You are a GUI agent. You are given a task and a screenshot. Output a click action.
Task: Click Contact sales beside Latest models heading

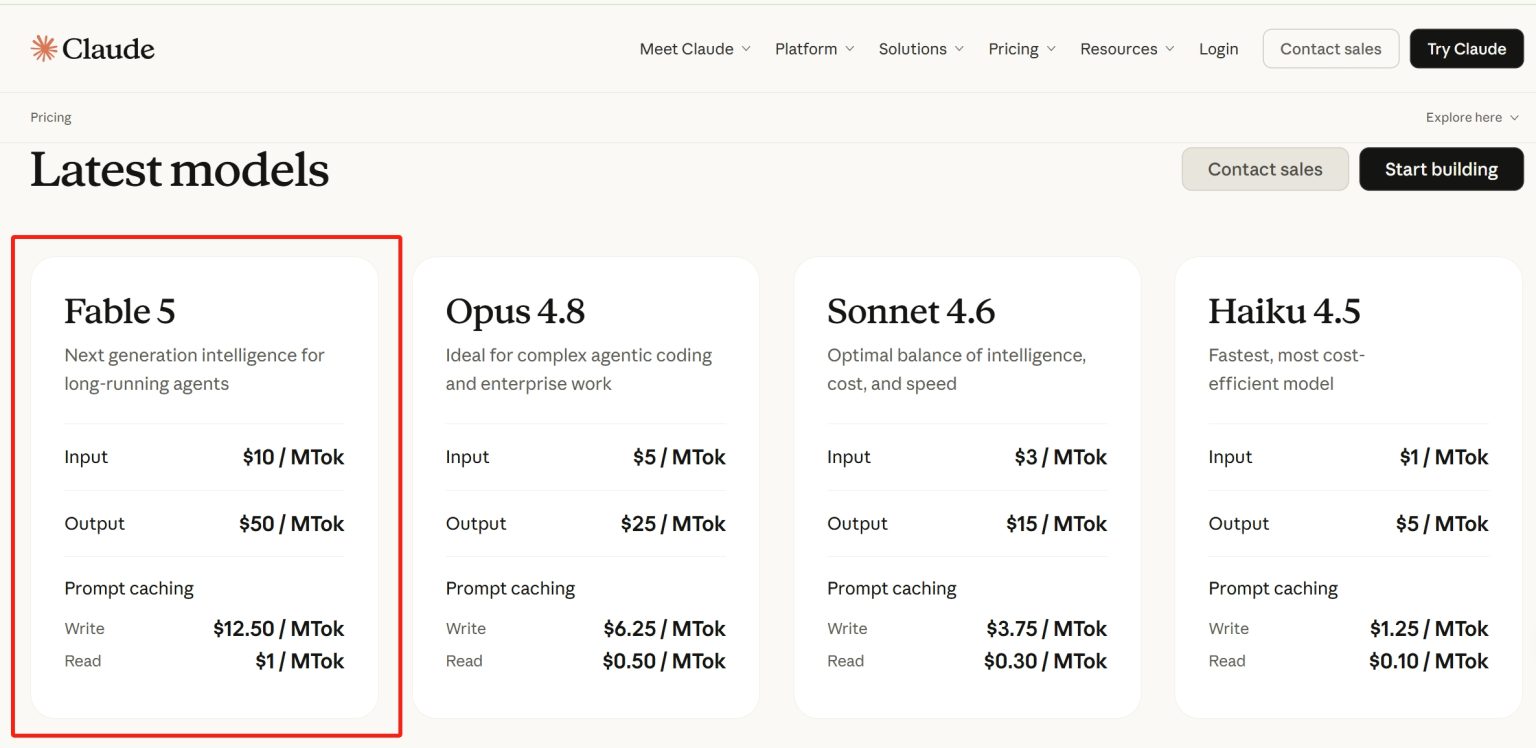coord(1265,169)
